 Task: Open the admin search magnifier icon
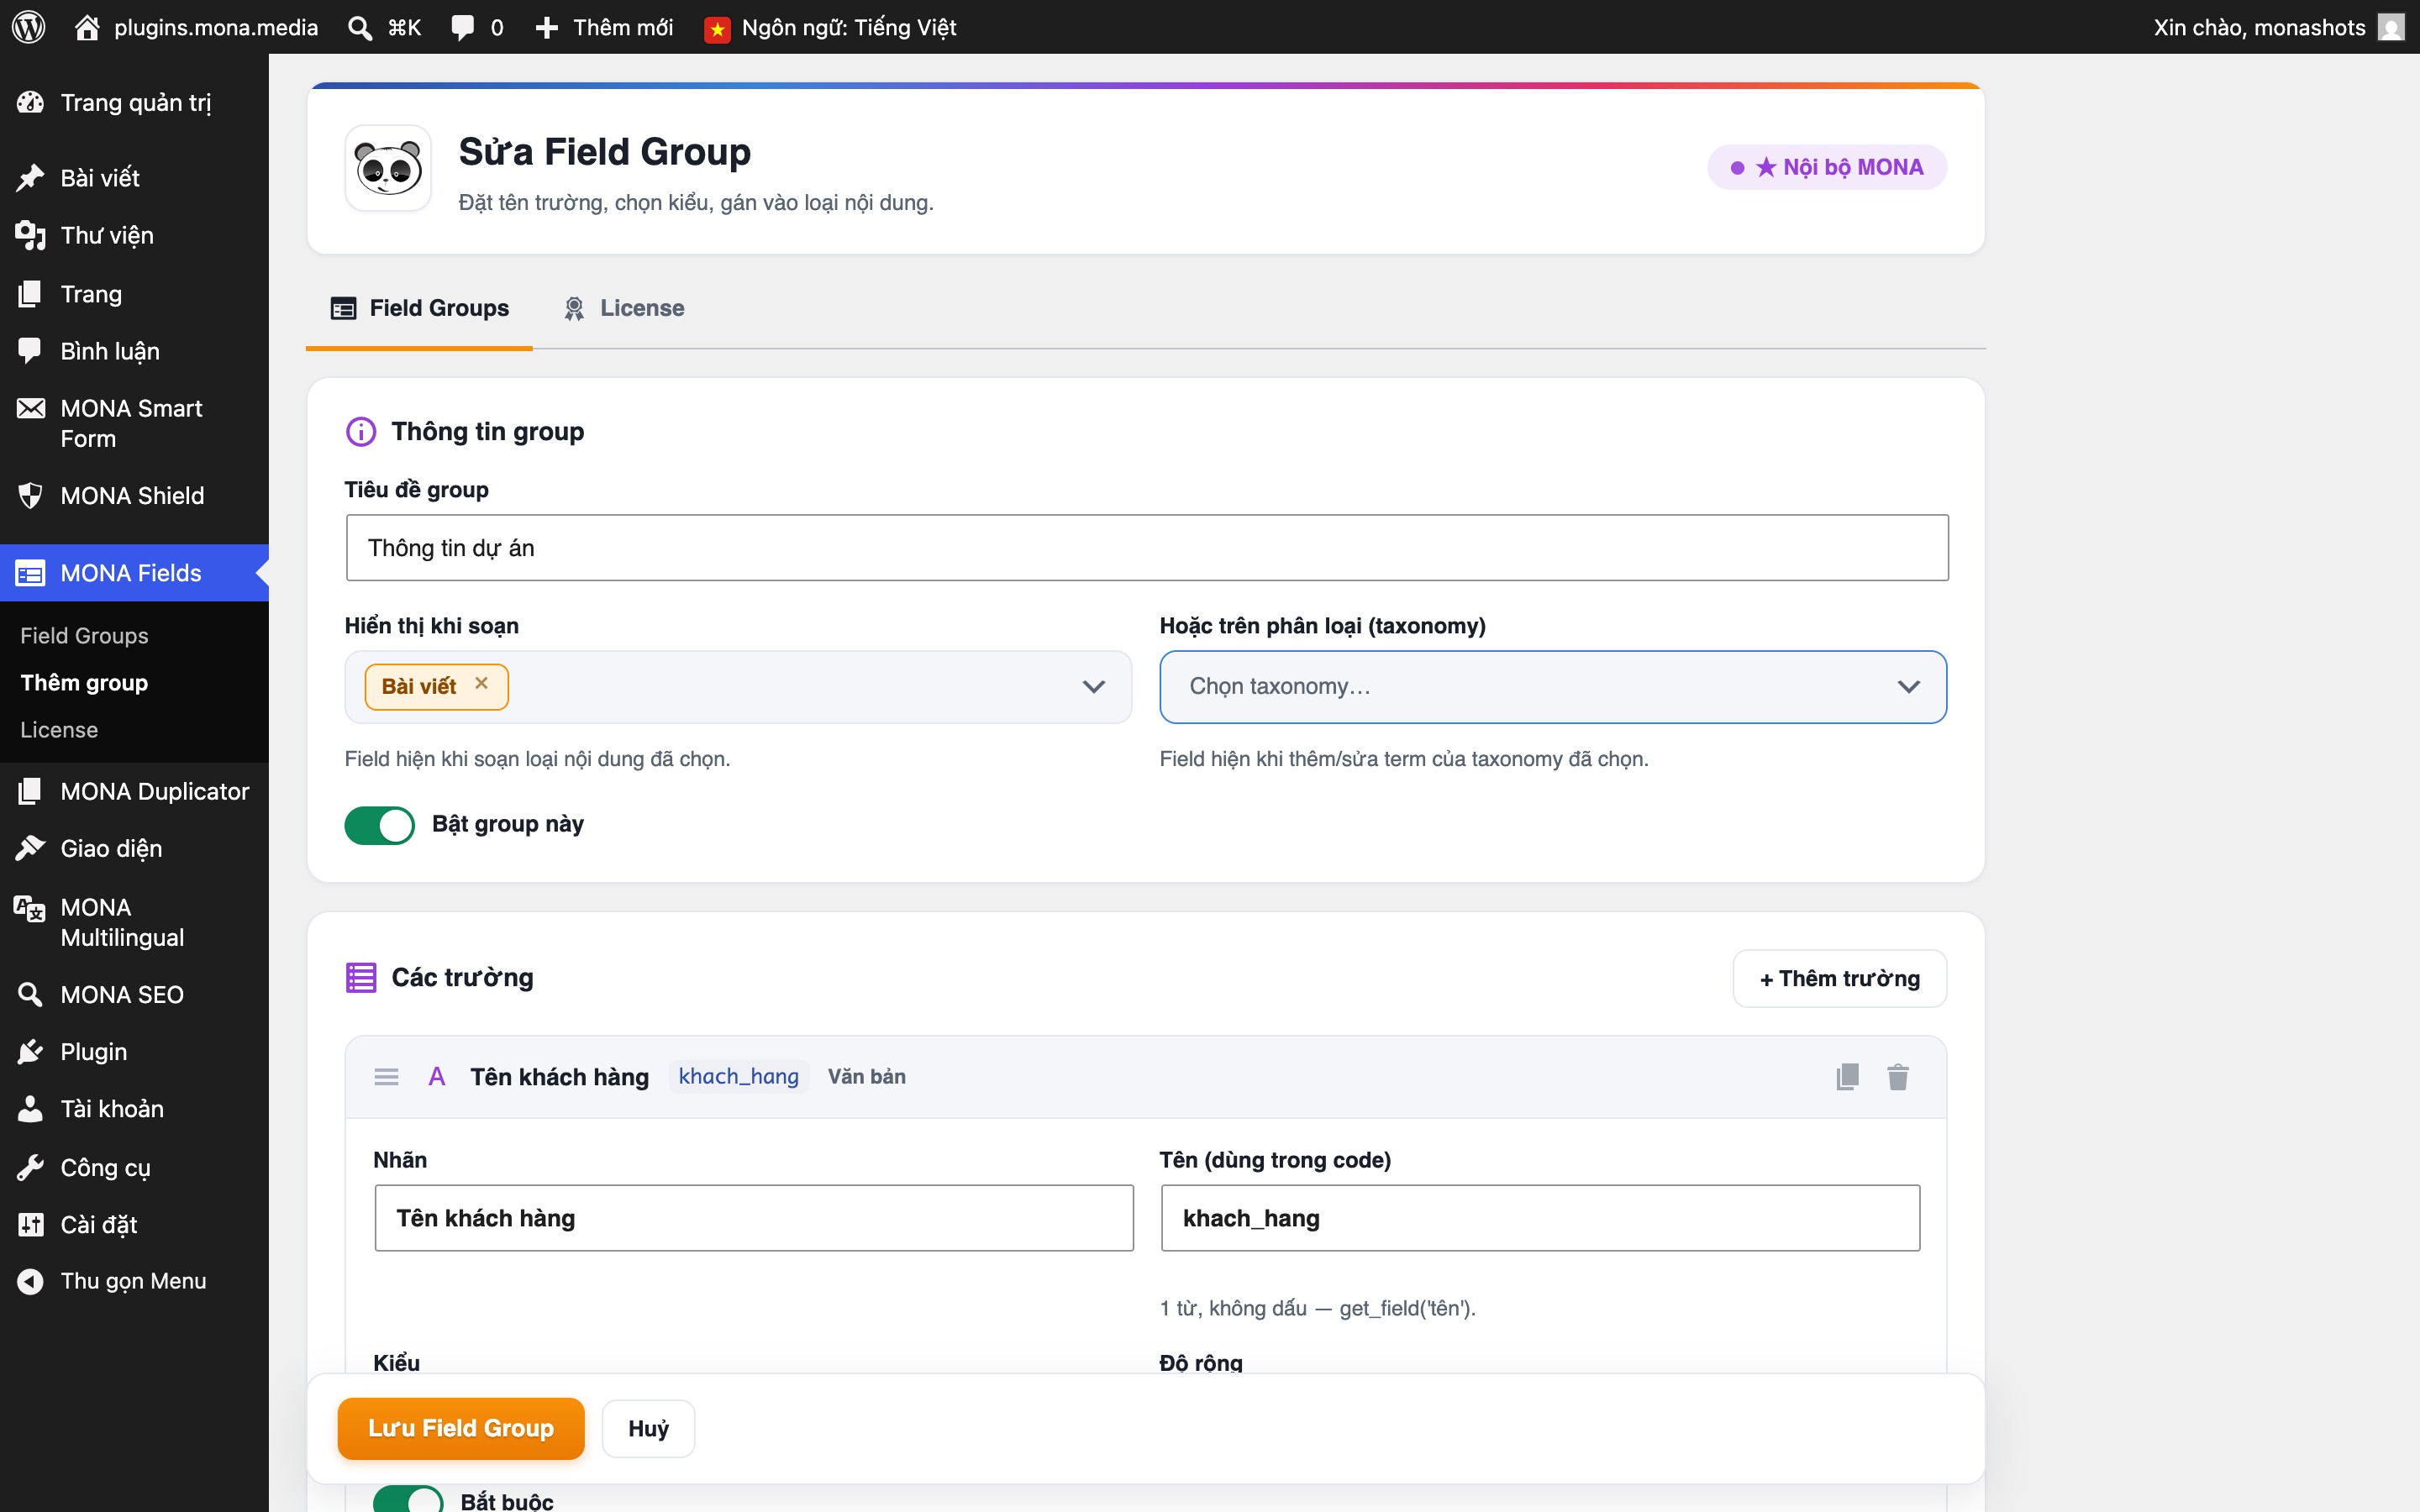[x=360, y=27]
